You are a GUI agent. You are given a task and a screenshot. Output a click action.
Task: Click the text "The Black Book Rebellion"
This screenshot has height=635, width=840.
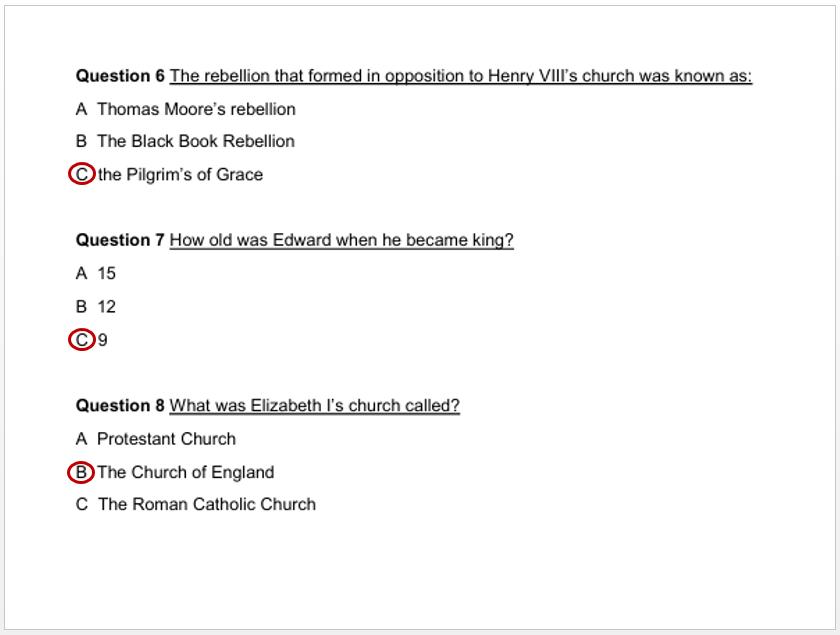pyautogui.click(x=195, y=141)
